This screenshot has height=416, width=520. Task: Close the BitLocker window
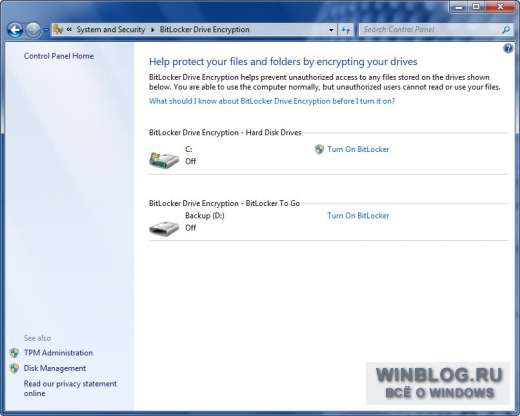[x=500, y=6]
